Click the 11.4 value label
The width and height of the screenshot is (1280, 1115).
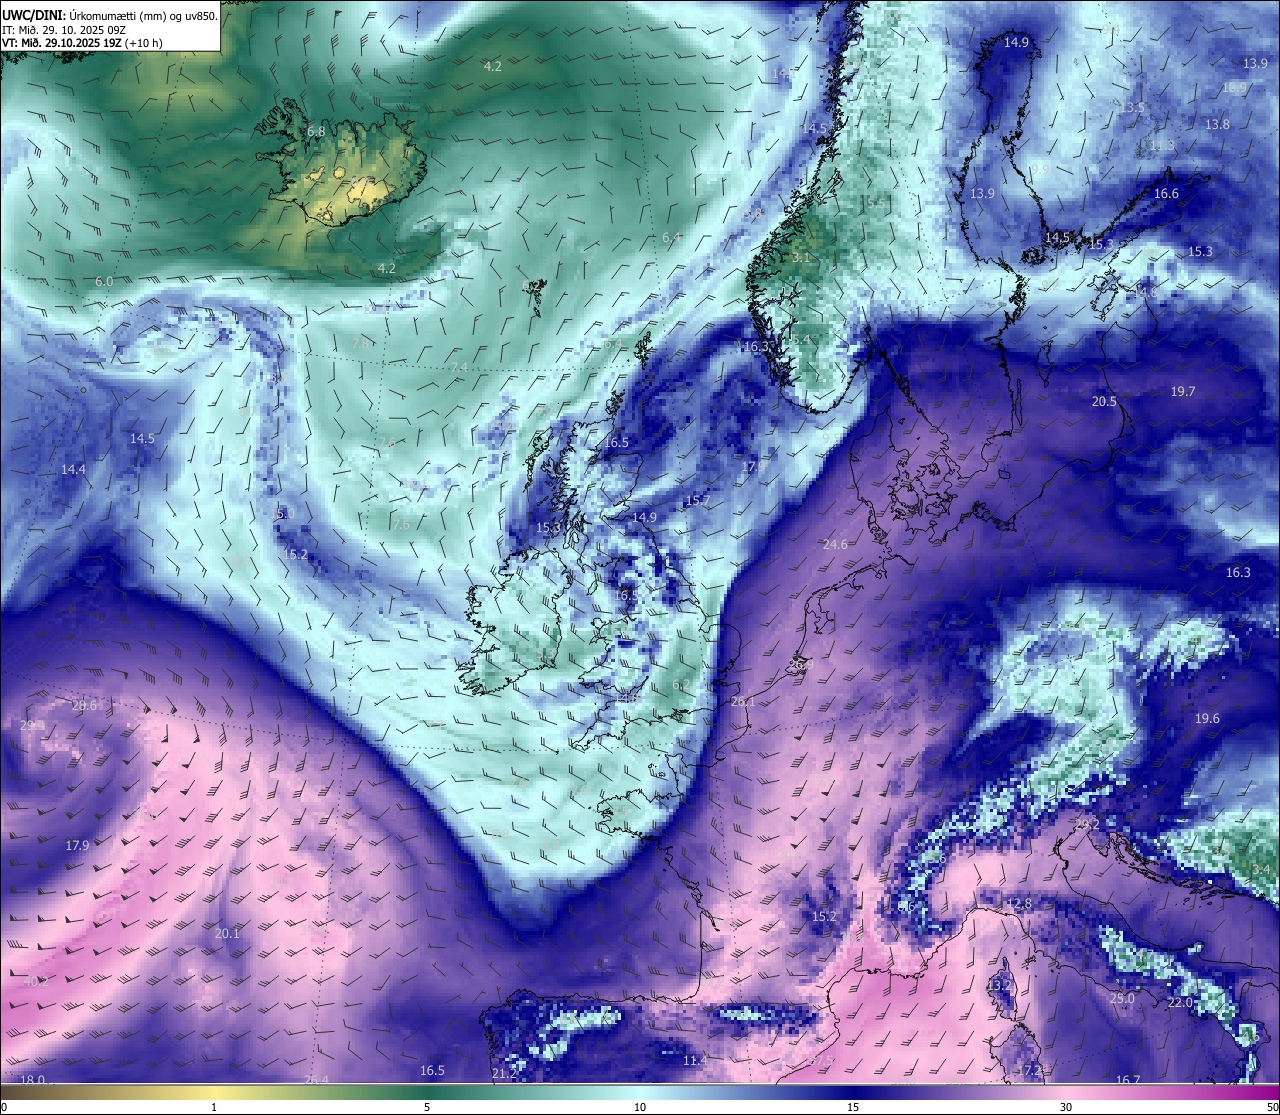694,1061
